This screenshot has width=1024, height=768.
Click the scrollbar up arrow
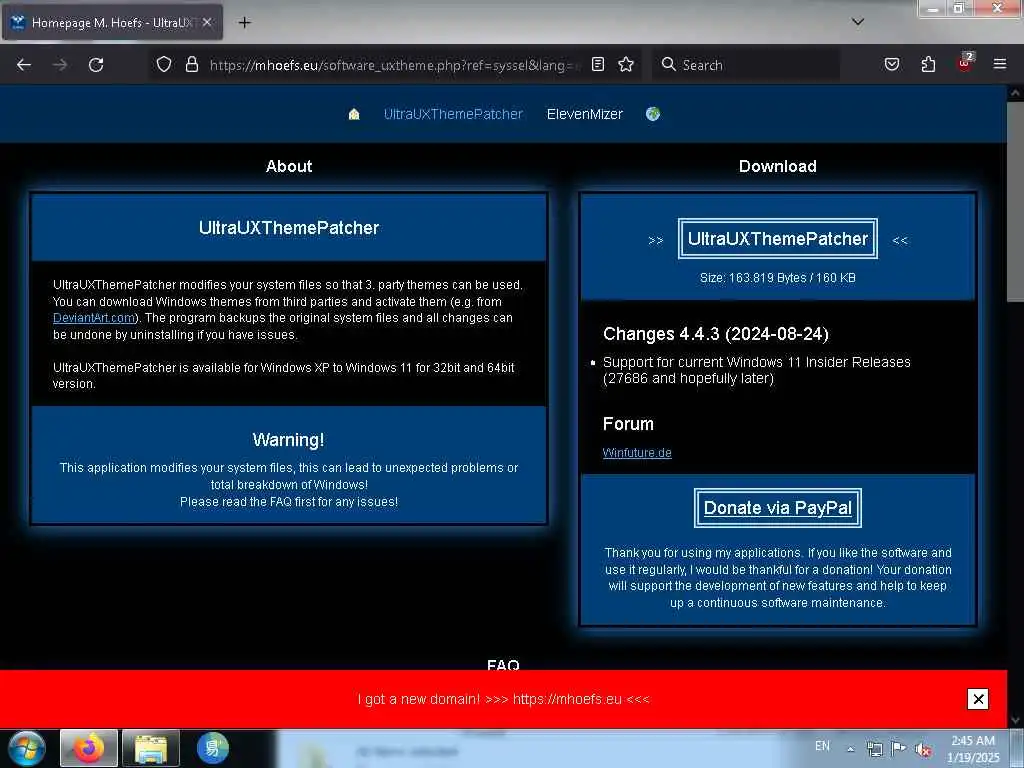1016,93
